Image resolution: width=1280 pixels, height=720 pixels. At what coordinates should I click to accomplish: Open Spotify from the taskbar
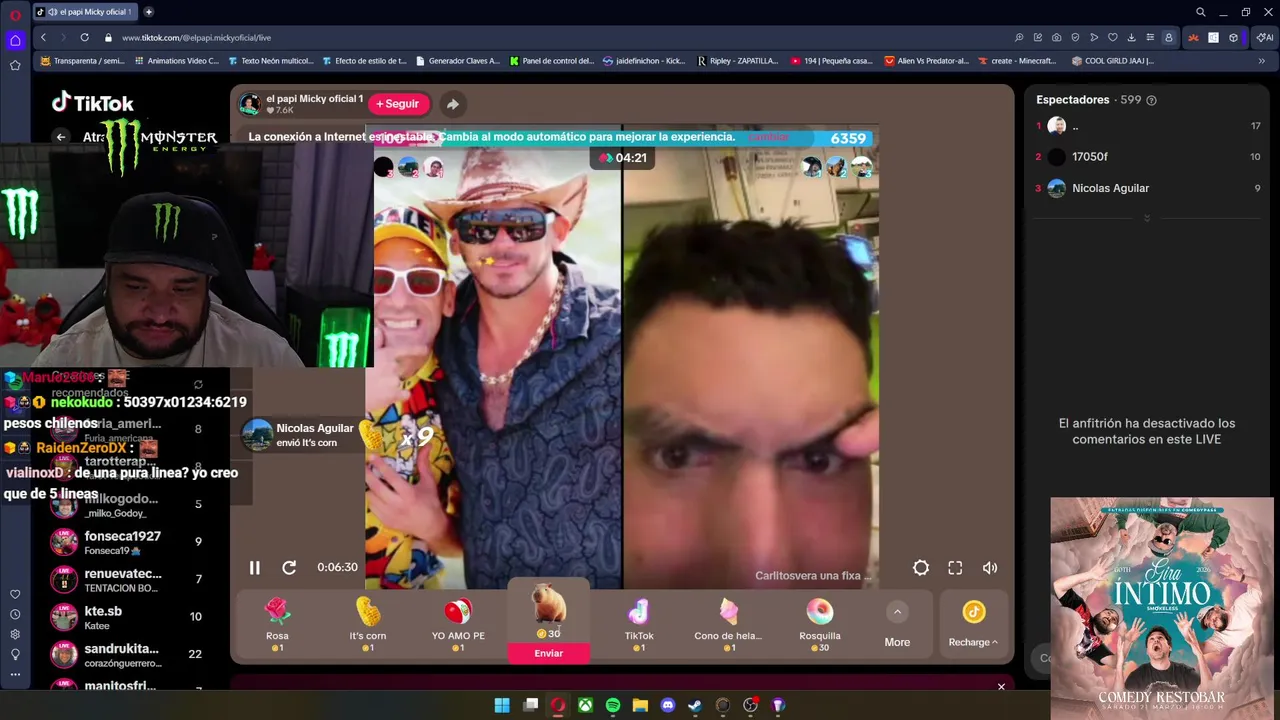click(x=613, y=705)
